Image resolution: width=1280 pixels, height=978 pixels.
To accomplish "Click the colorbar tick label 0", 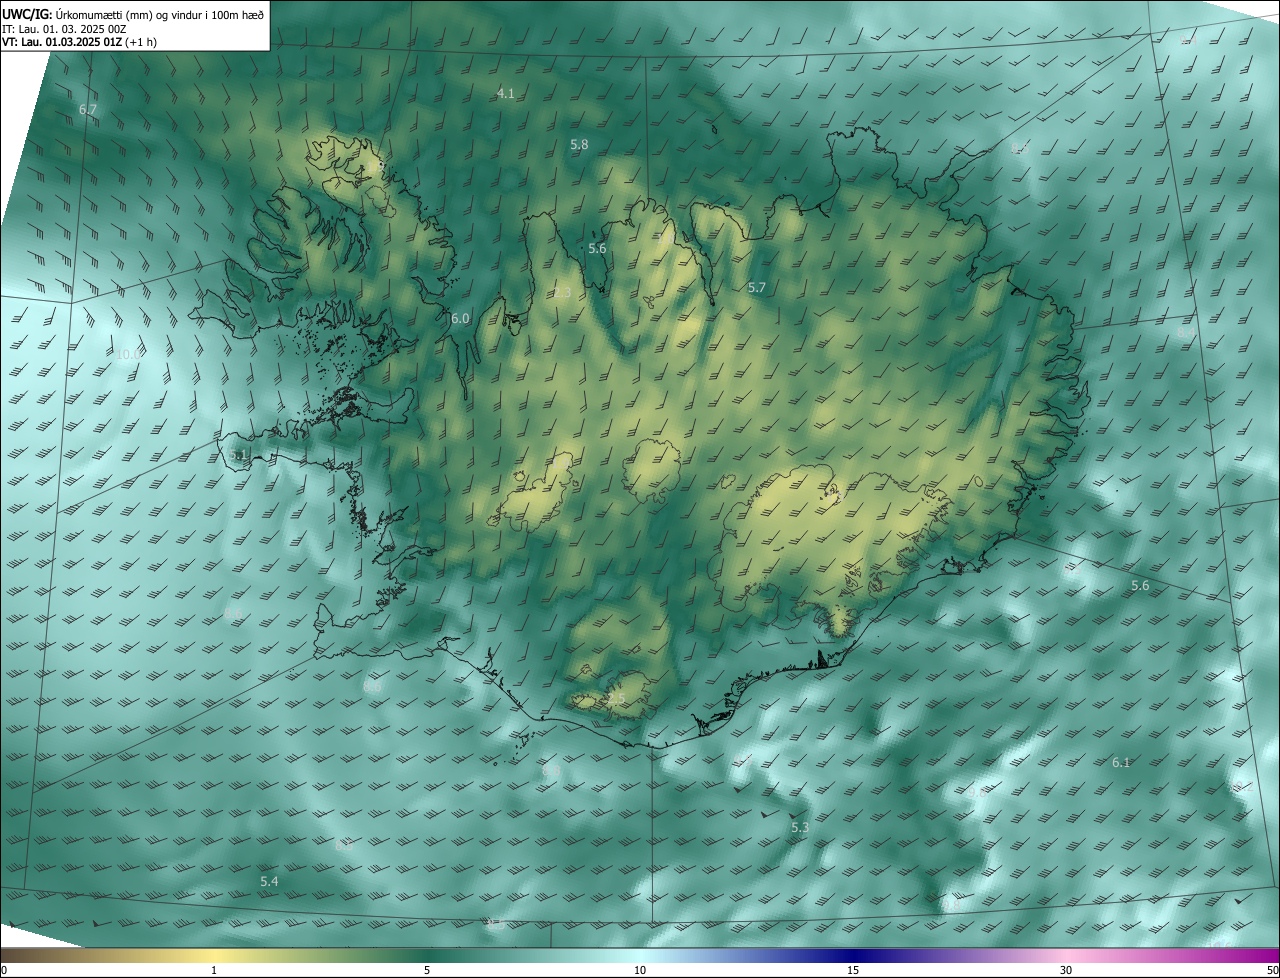I will 4,971.
